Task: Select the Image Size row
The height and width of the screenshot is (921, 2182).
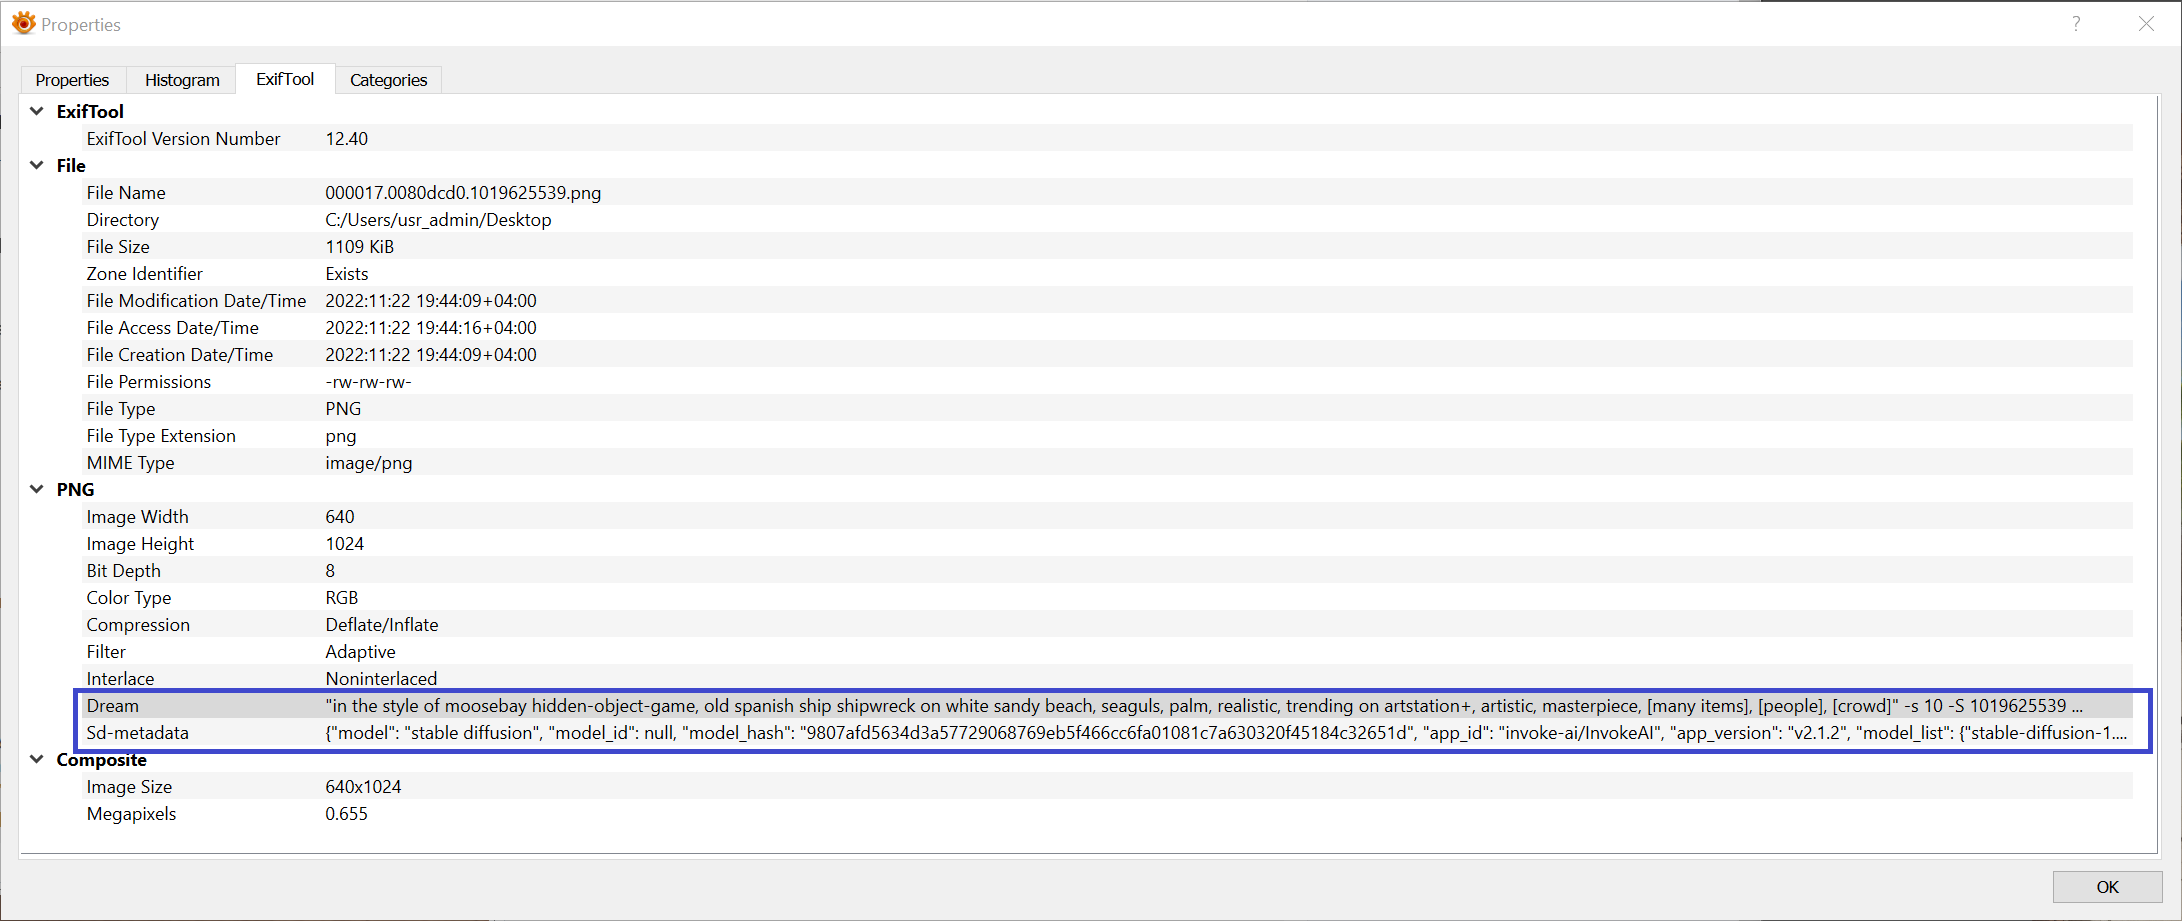Action: pyautogui.click(x=1106, y=786)
